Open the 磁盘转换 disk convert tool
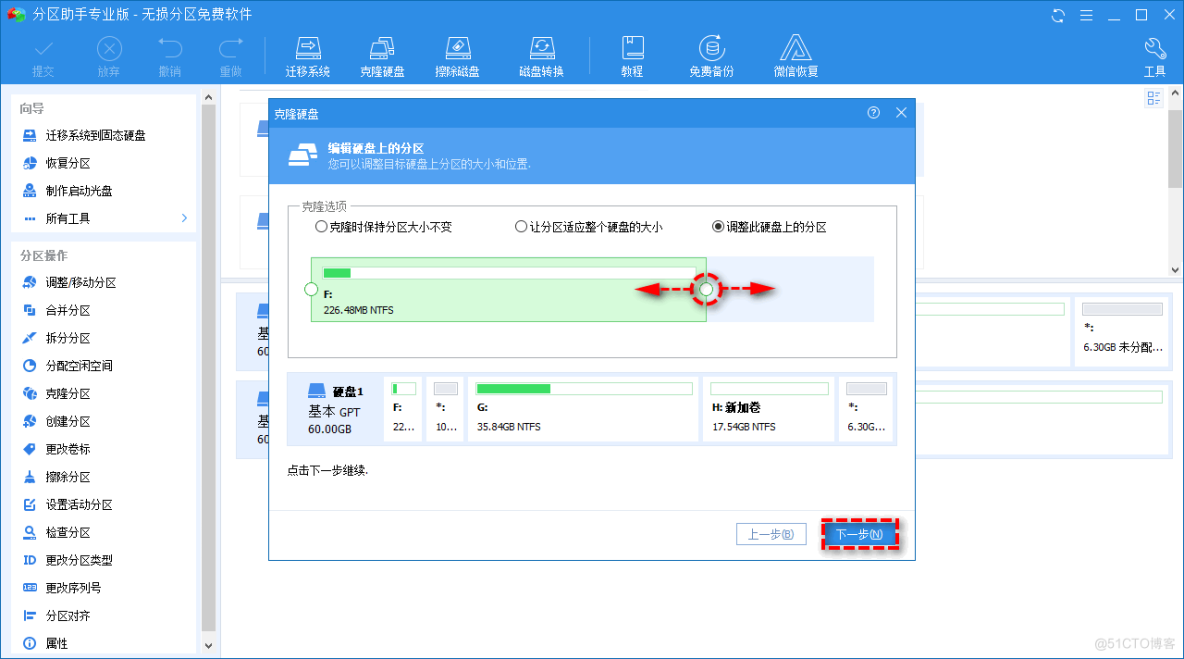This screenshot has width=1184, height=659. [x=541, y=57]
